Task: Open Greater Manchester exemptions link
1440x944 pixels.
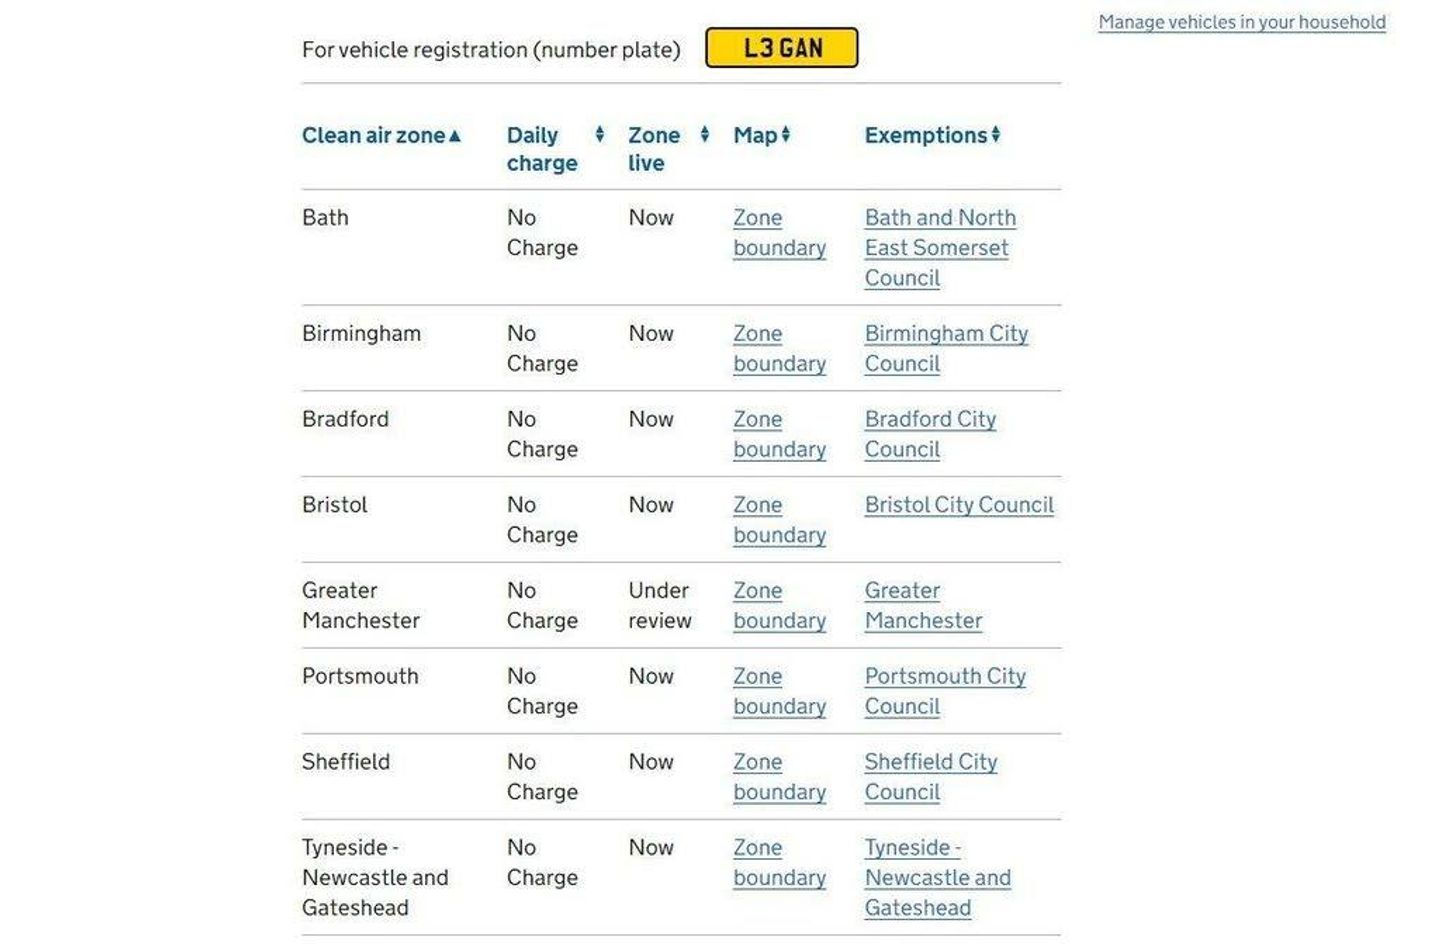Action: tap(923, 606)
